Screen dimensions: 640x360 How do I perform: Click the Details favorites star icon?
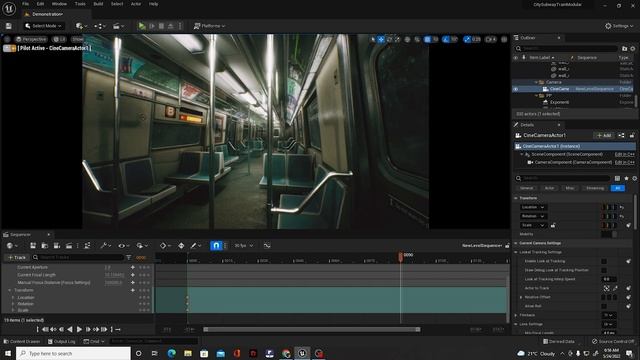coord(627,178)
